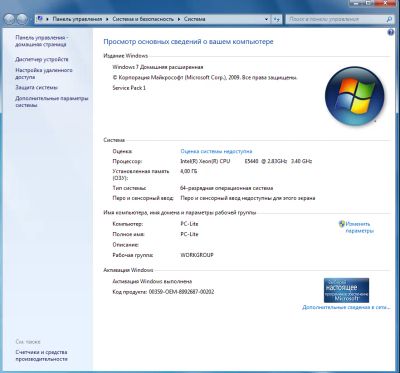Click Панель управления breadcrumb
The image size is (400, 373).
tap(77, 19)
